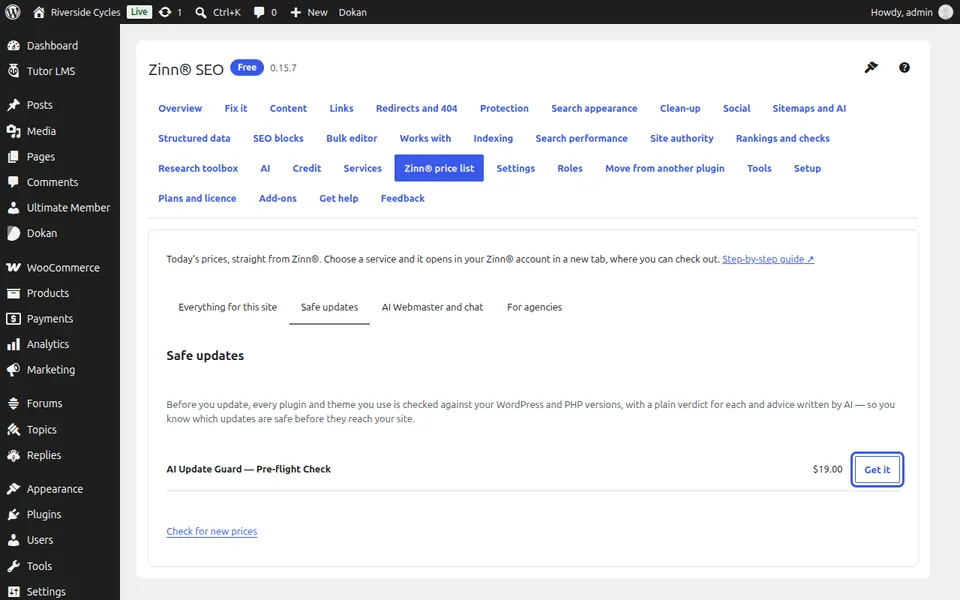Click the Tutor LMS sidebar icon
The height and width of the screenshot is (600, 960).
[x=13, y=71]
